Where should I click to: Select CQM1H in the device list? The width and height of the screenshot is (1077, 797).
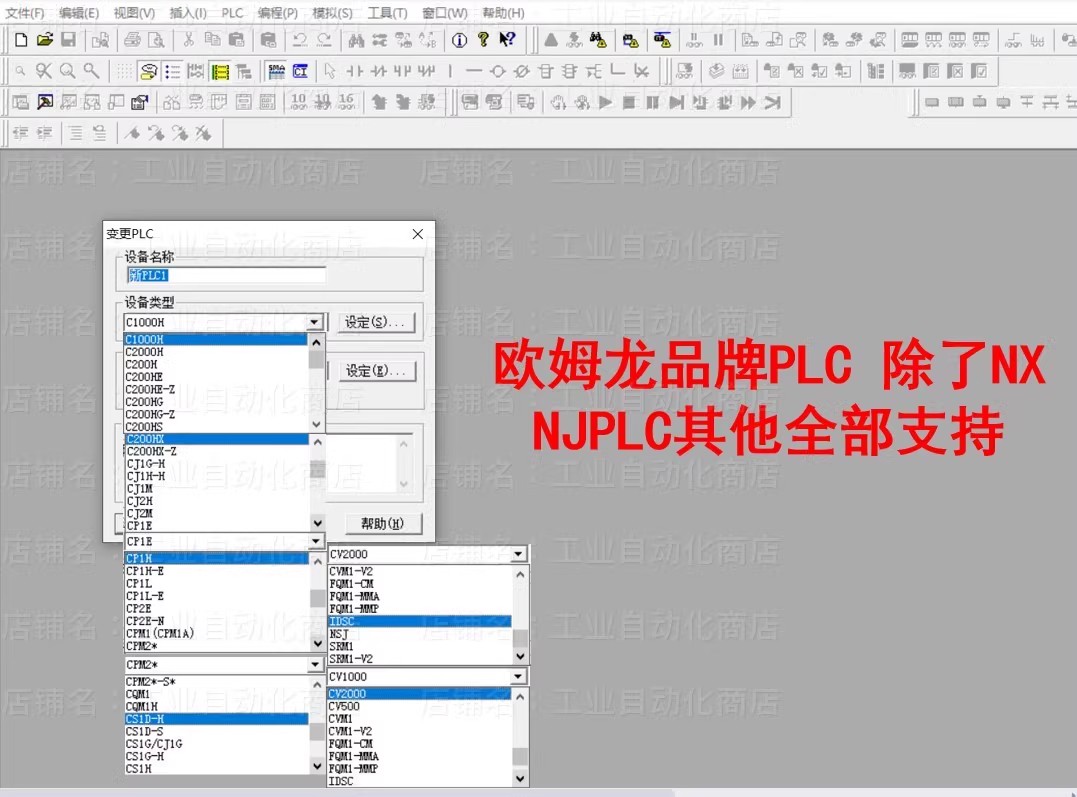pyautogui.click(x=216, y=706)
